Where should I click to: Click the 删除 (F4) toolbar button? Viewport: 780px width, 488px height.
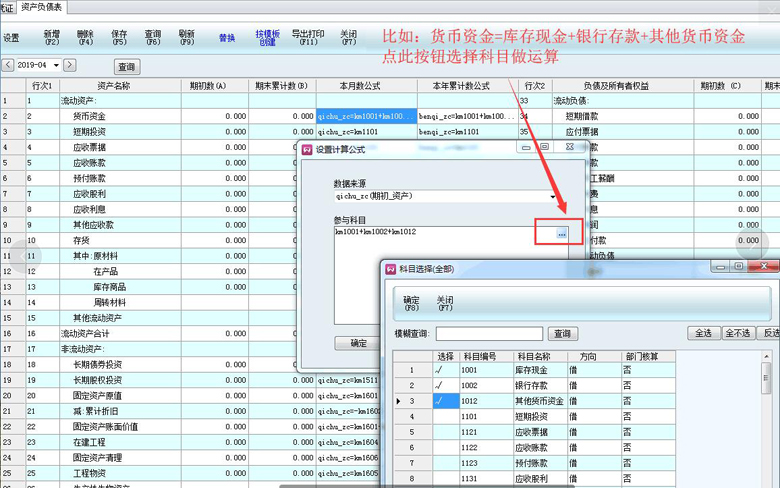[x=85, y=38]
